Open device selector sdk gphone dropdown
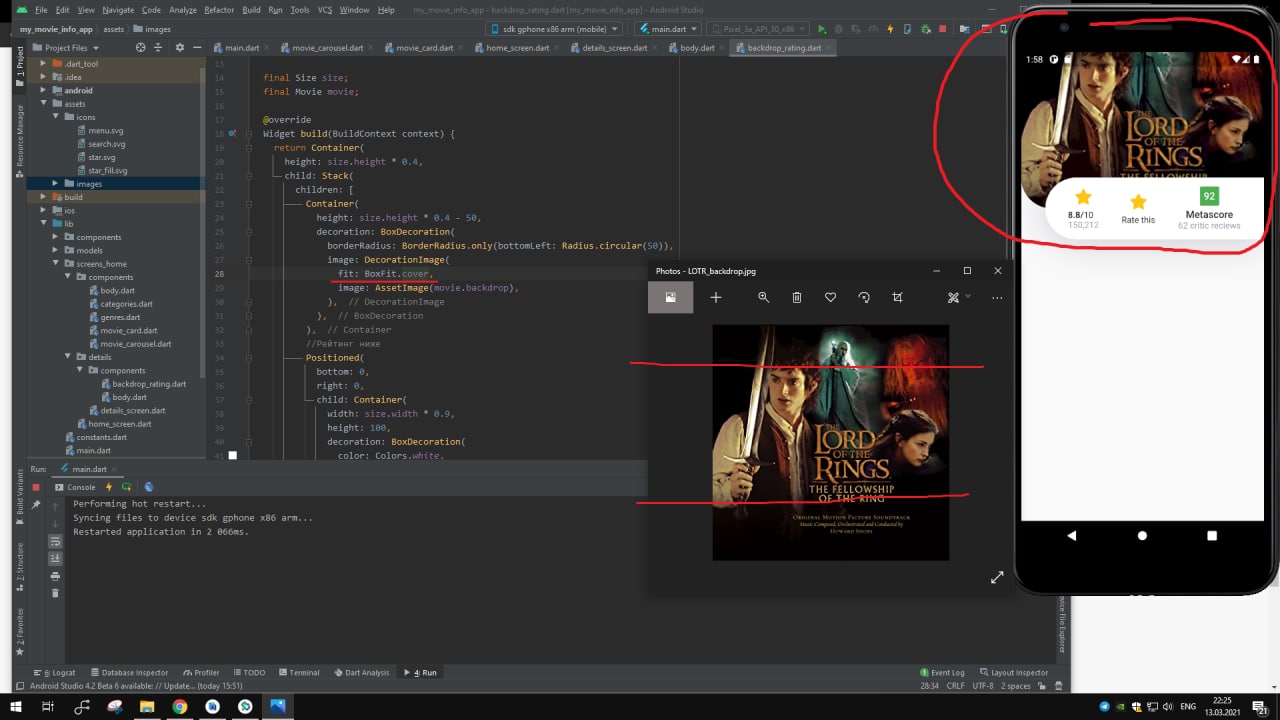Viewport: 1280px width, 720px height. pyautogui.click(x=554, y=29)
